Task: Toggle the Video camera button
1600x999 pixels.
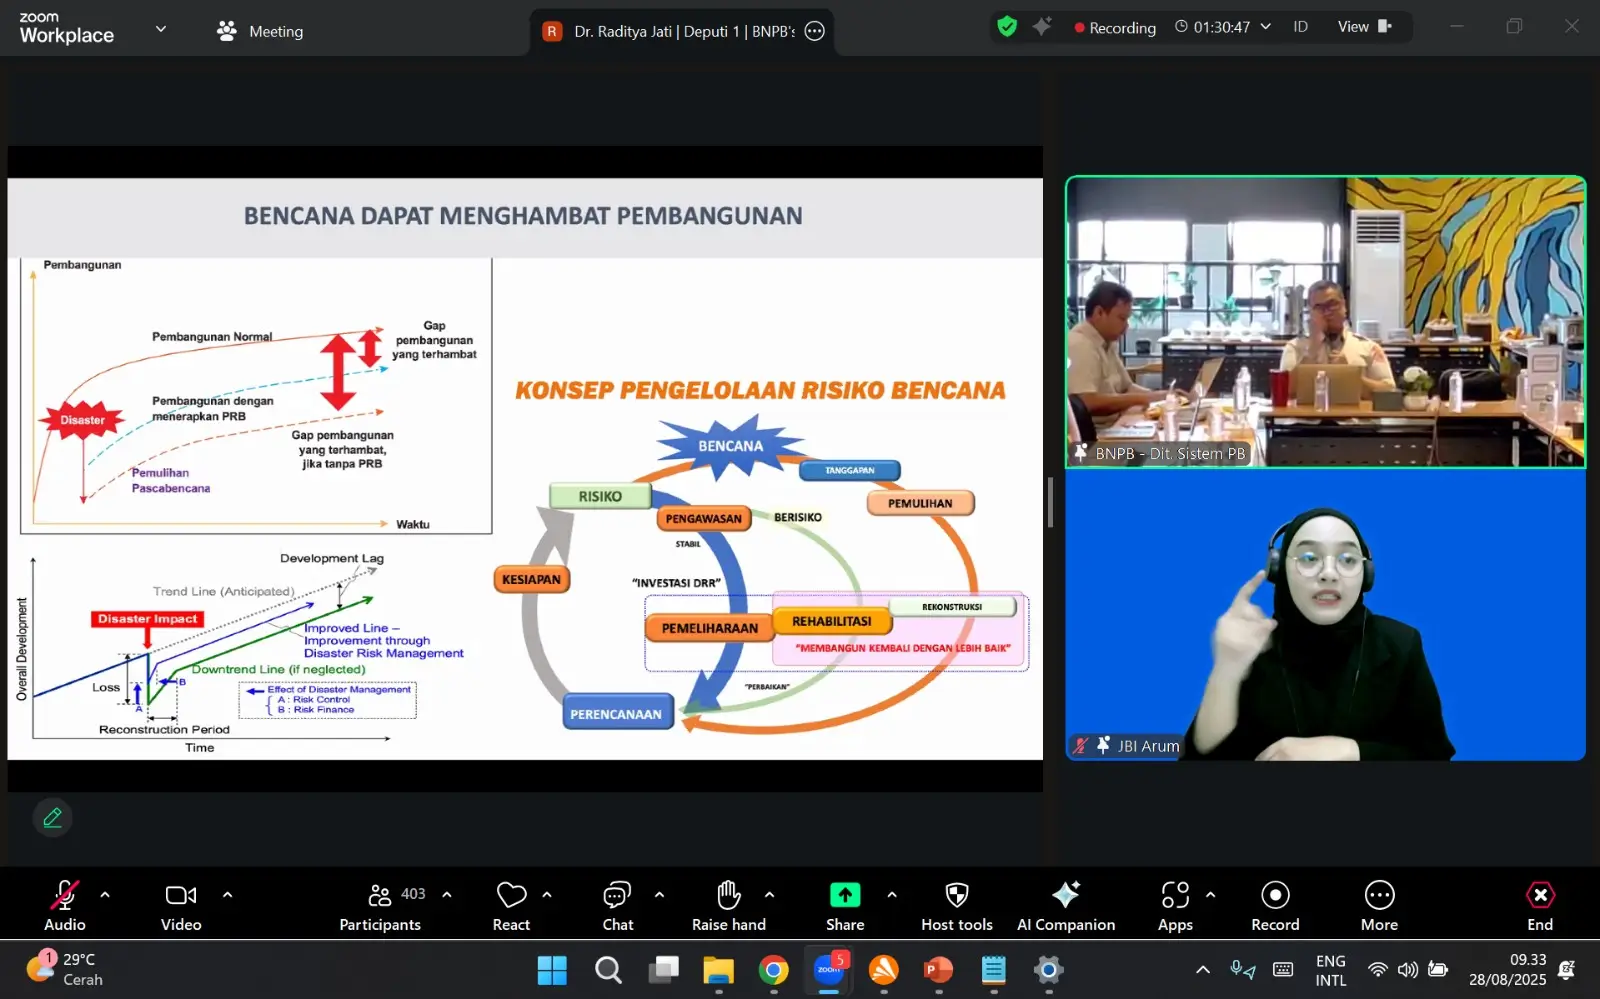Action: 181,905
